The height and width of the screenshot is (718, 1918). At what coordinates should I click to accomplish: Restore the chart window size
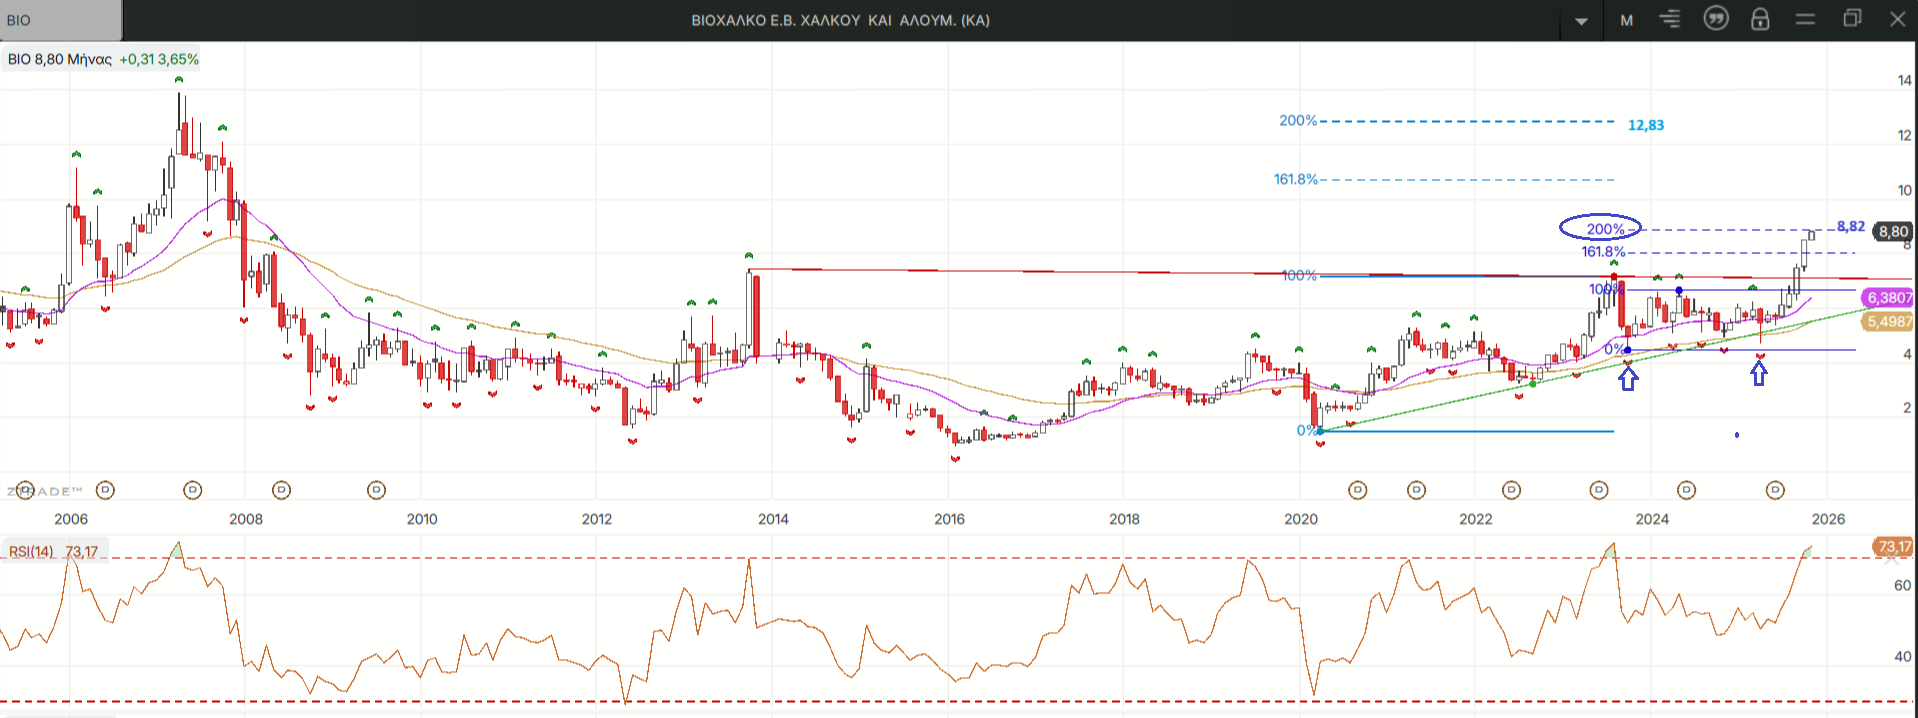1852,19
